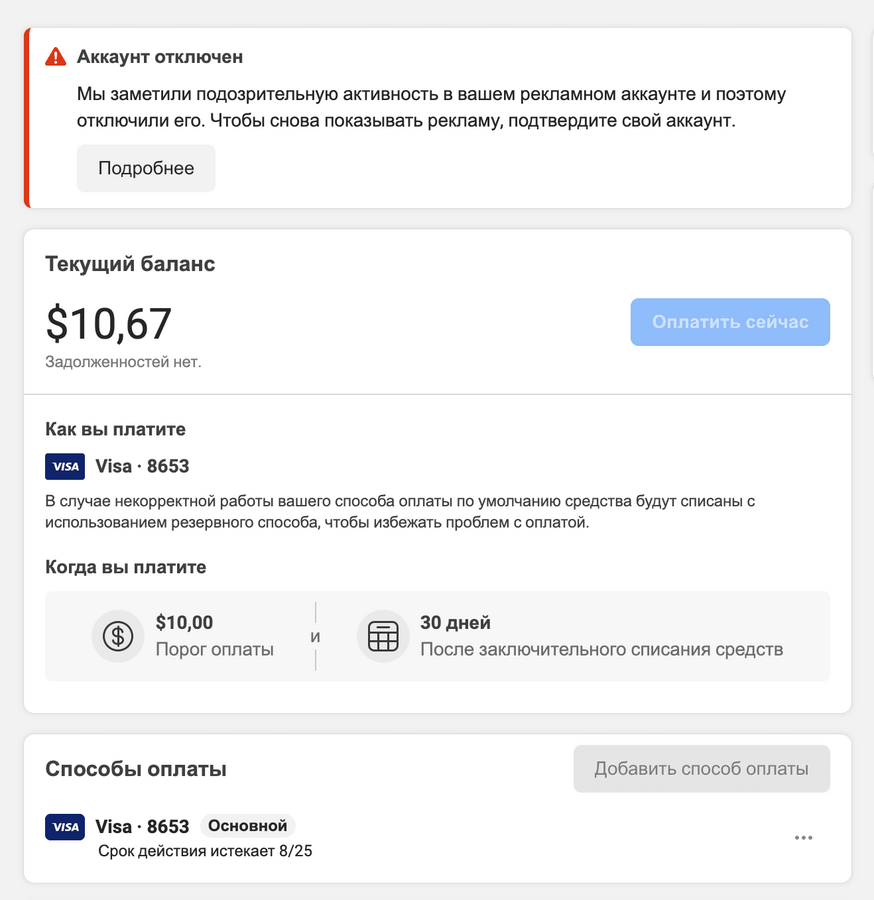
Task: Click Добавить способ оплаты button
Action: tap(701, 769)
